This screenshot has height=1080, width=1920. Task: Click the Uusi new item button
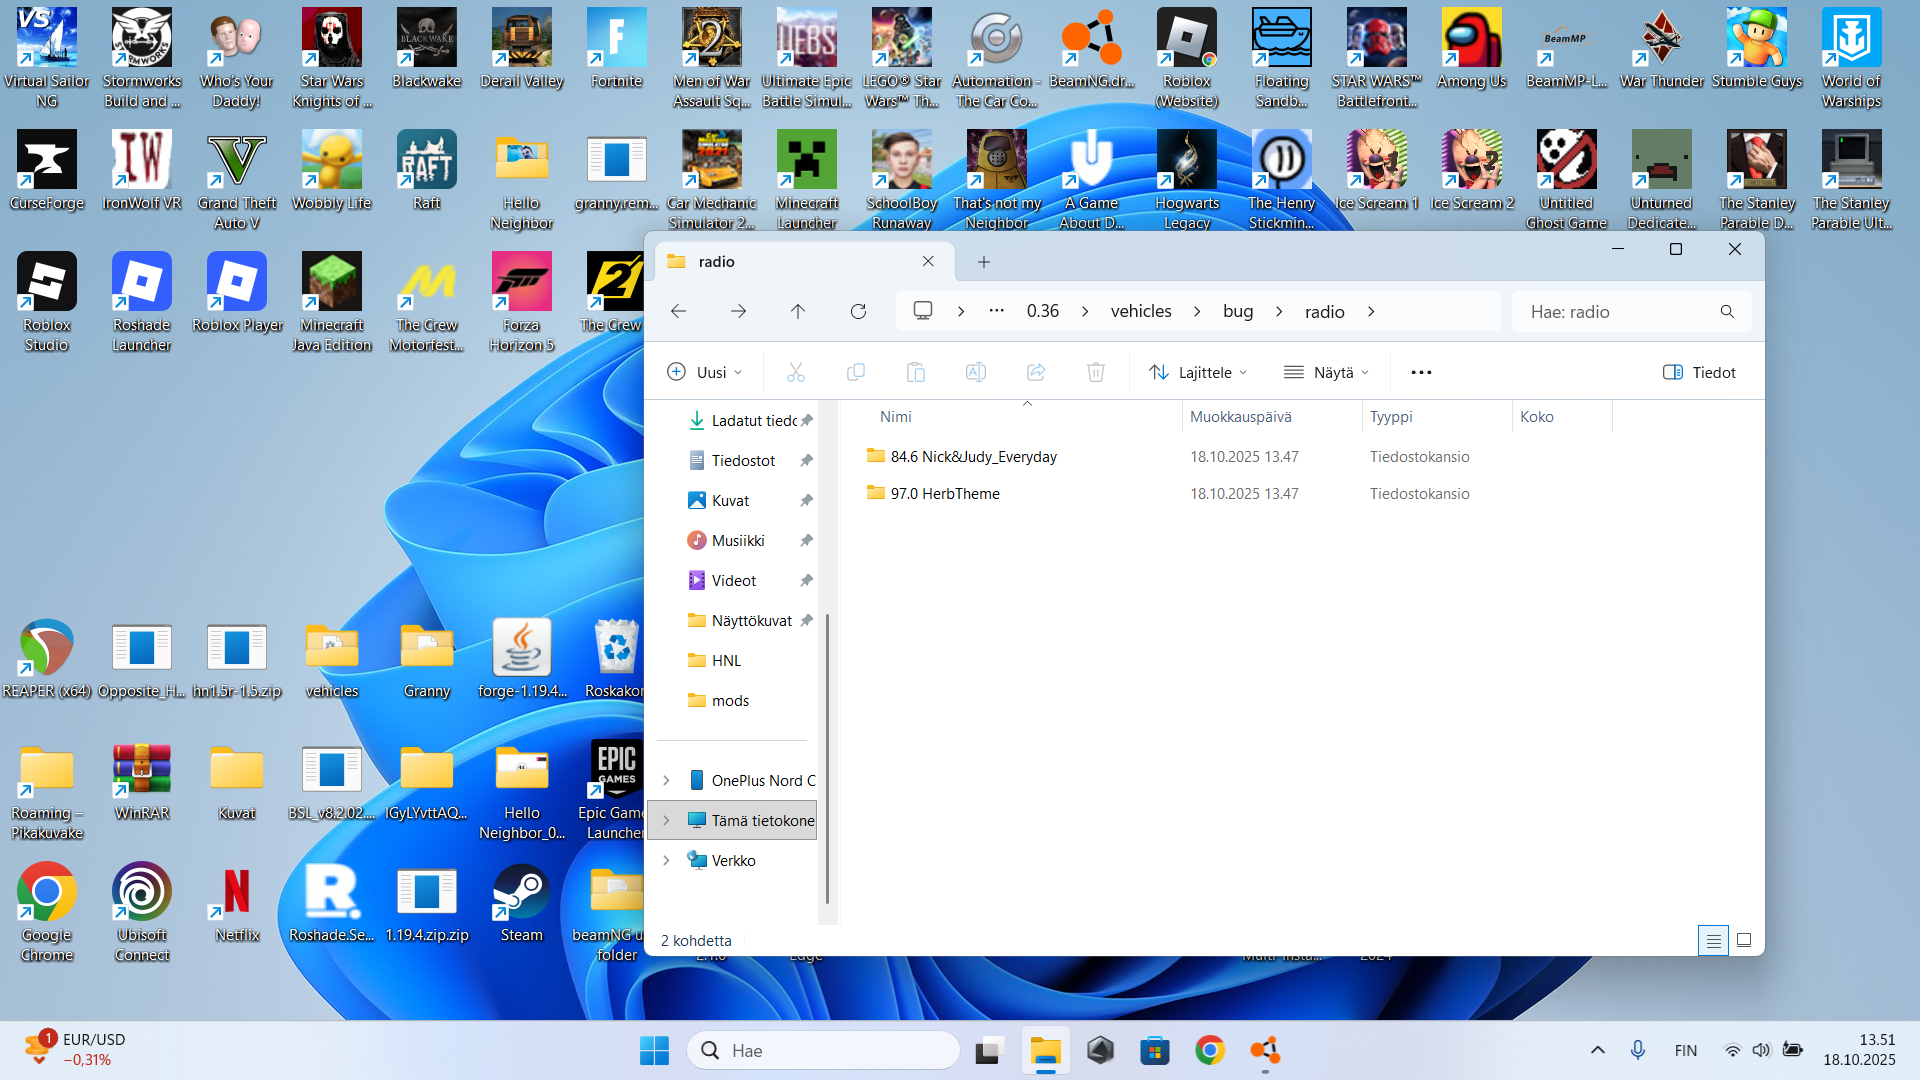[x=704, y=372]
